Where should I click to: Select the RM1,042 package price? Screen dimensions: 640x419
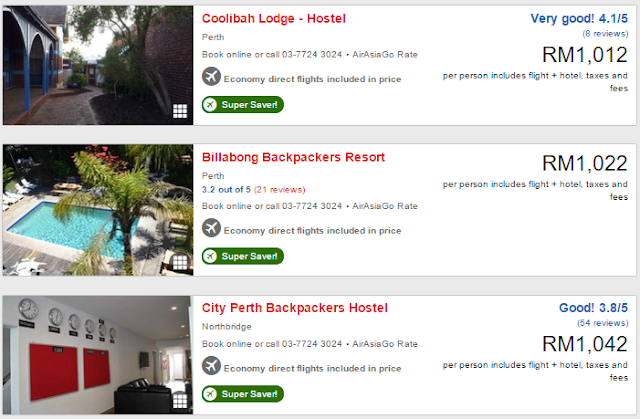click(x=584, y=344)
